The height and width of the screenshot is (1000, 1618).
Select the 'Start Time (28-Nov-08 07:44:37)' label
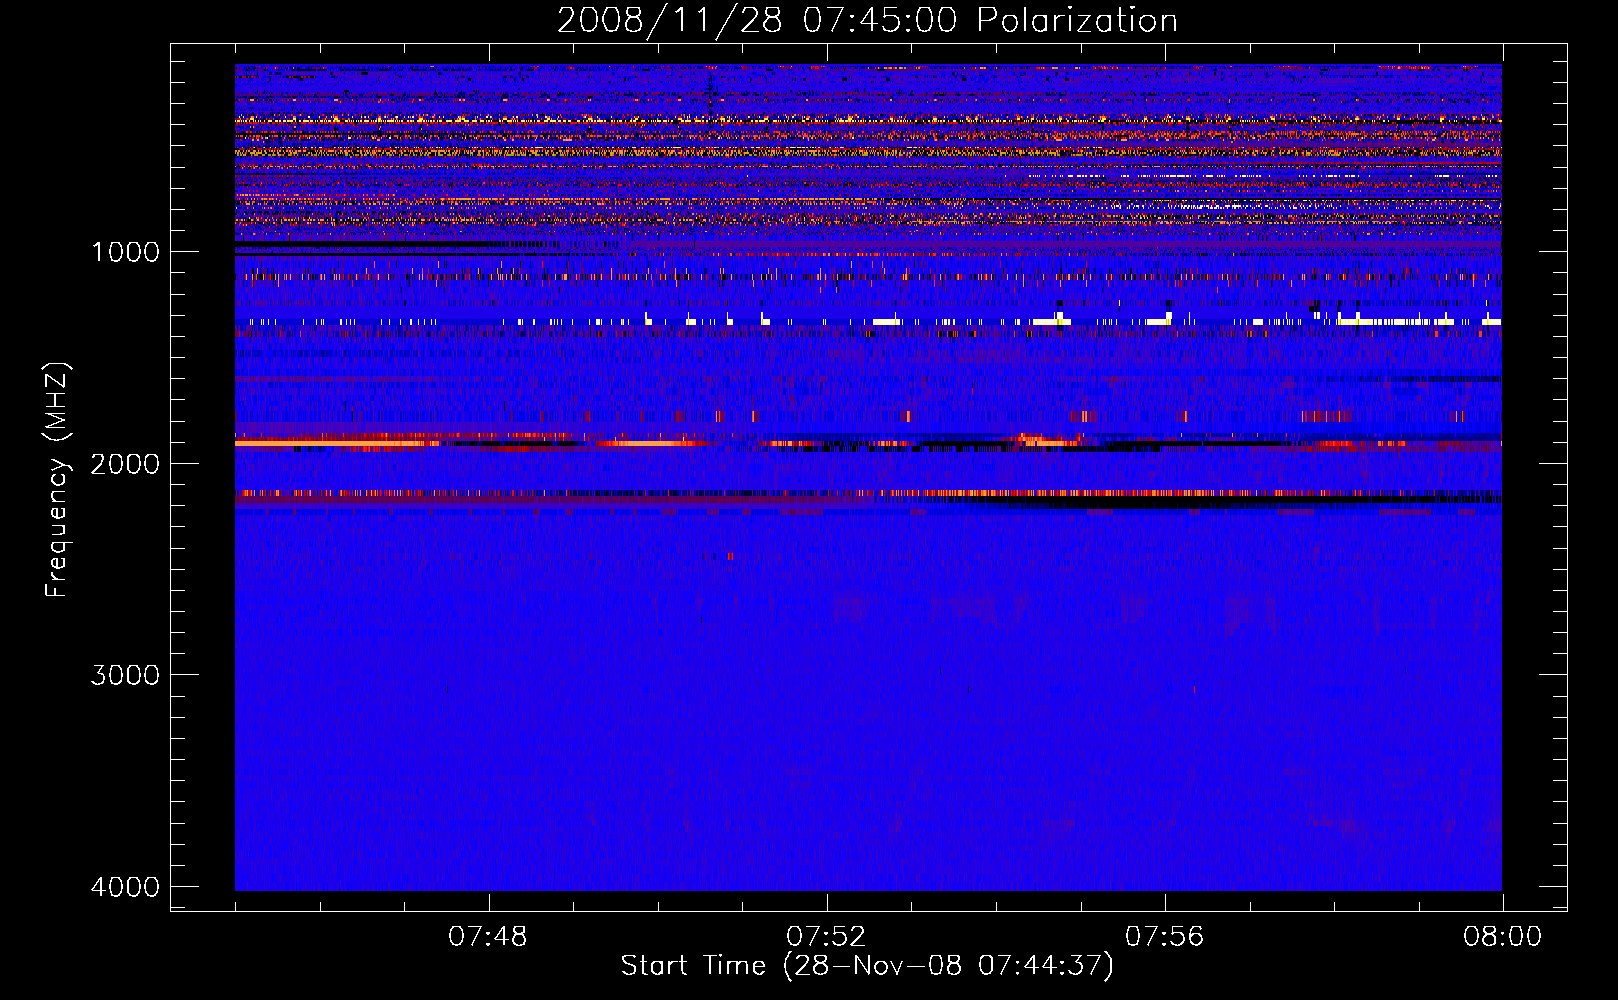coord(867,966)
